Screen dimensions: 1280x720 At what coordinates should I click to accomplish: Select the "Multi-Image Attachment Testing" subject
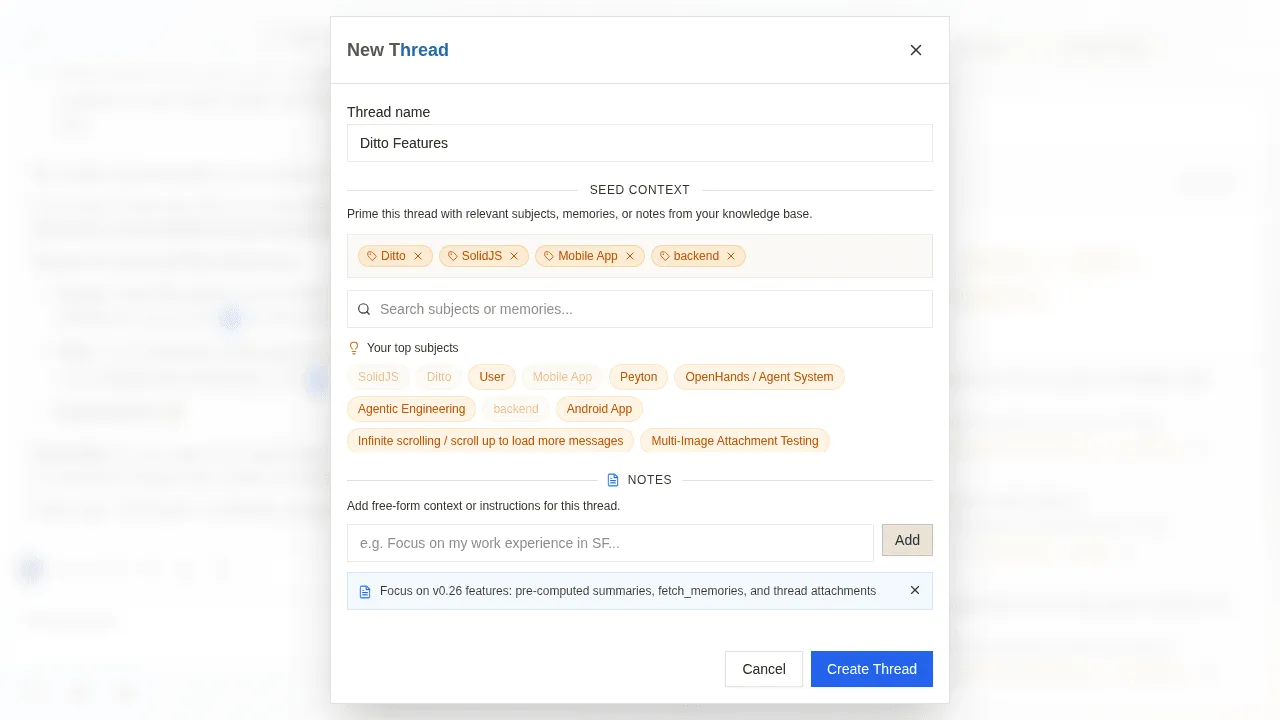pos(735,441)
